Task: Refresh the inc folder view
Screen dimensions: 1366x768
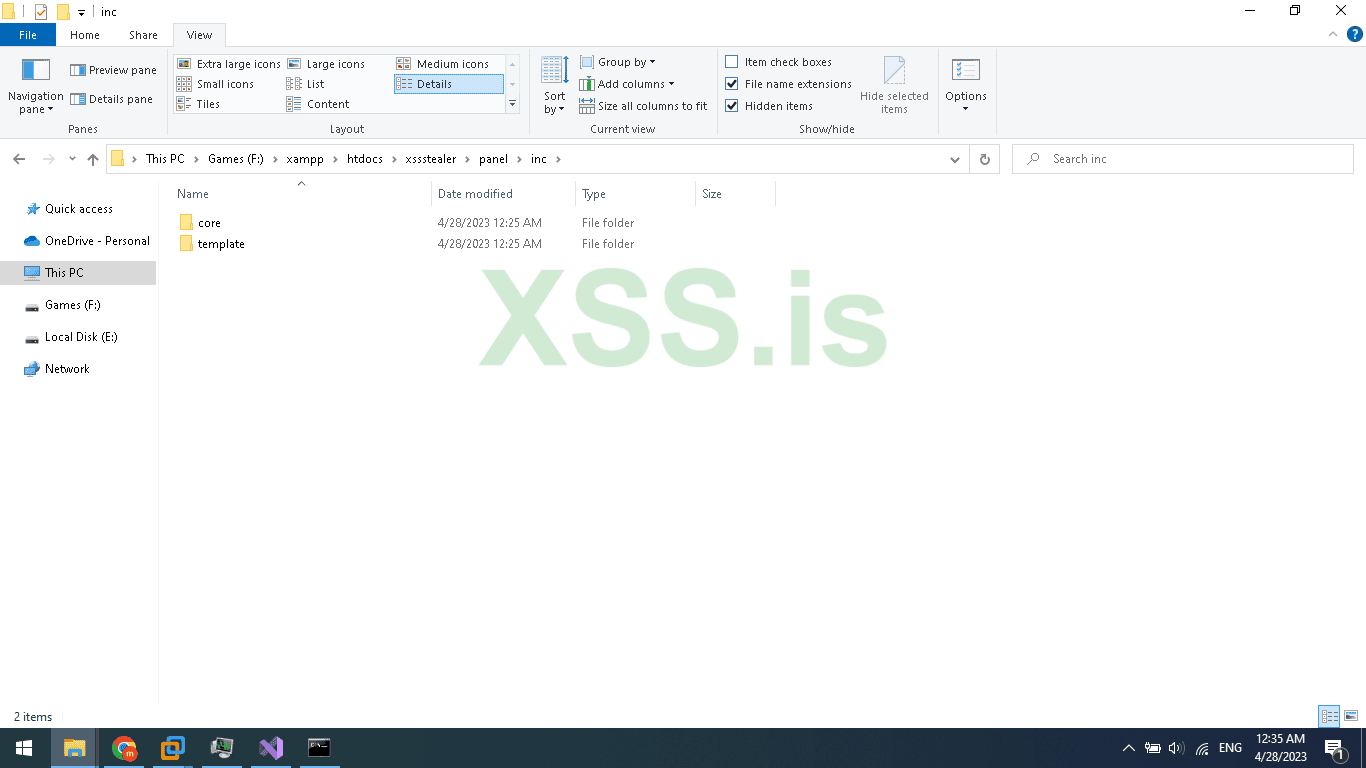Action: [985, 159]
